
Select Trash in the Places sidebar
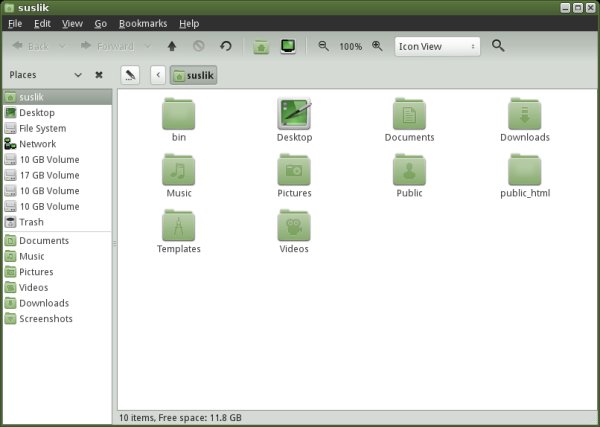31,222
